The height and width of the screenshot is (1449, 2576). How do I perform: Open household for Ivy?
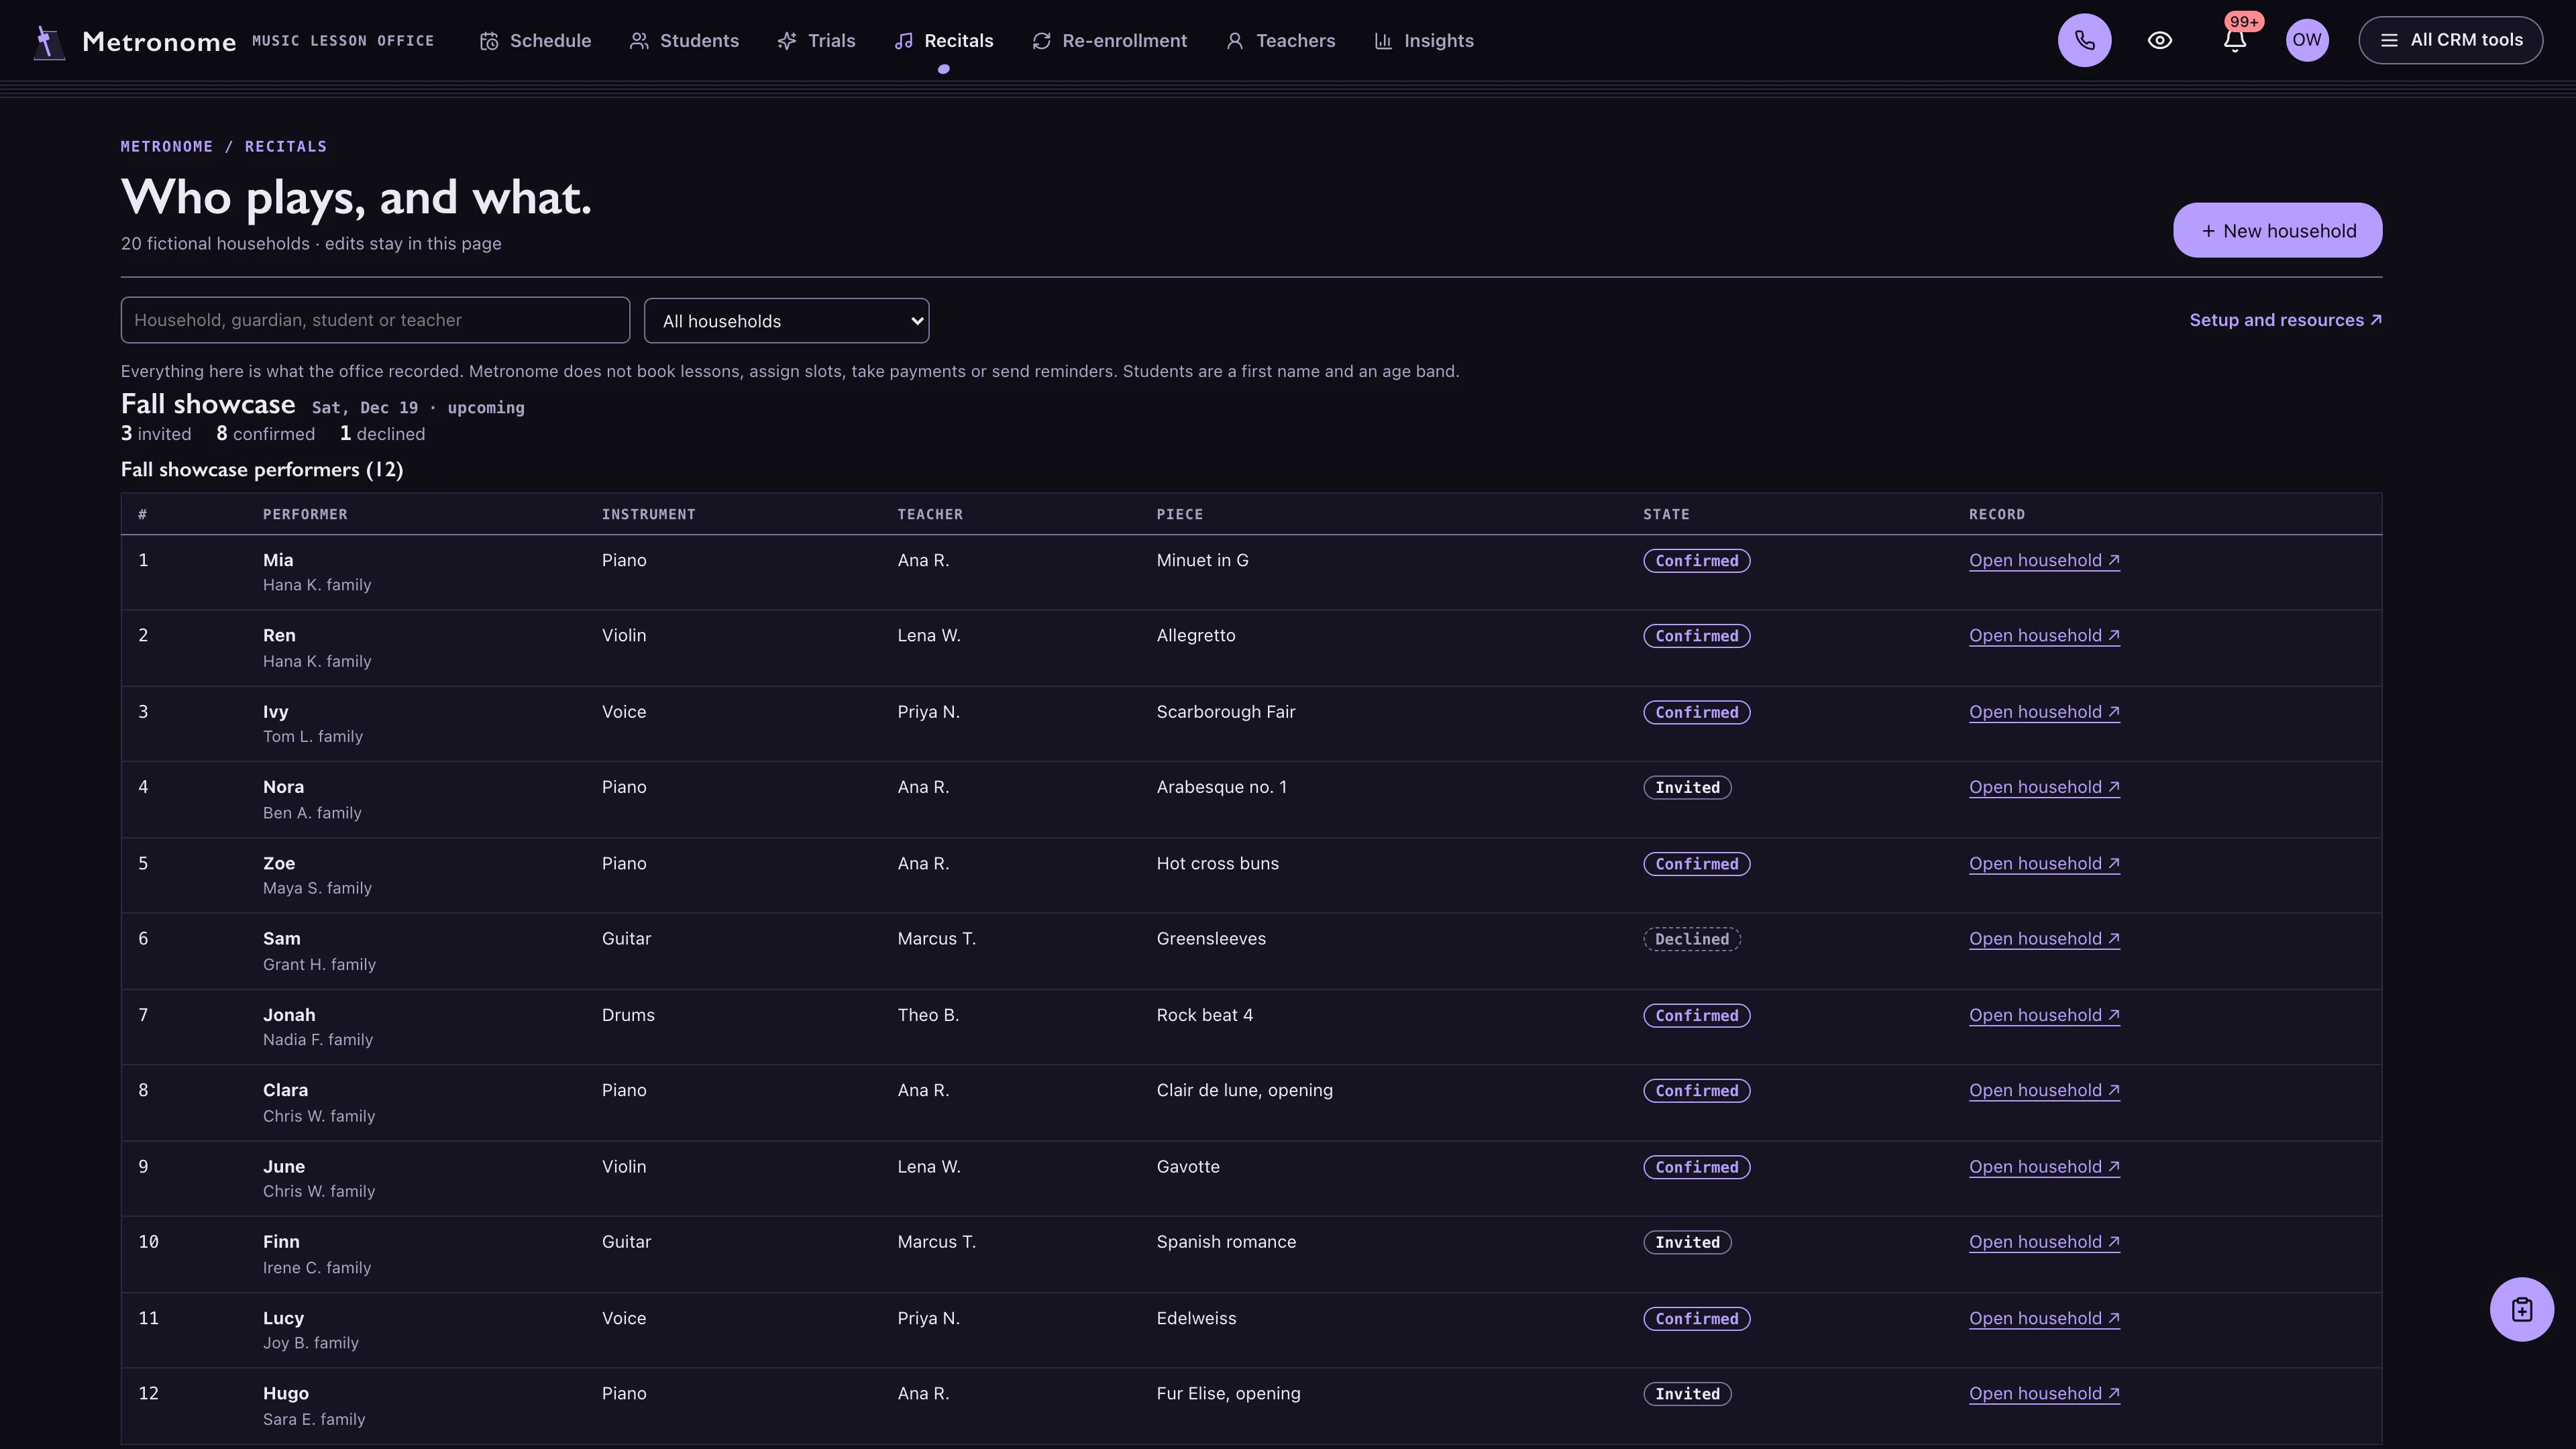pos(2044,712)
